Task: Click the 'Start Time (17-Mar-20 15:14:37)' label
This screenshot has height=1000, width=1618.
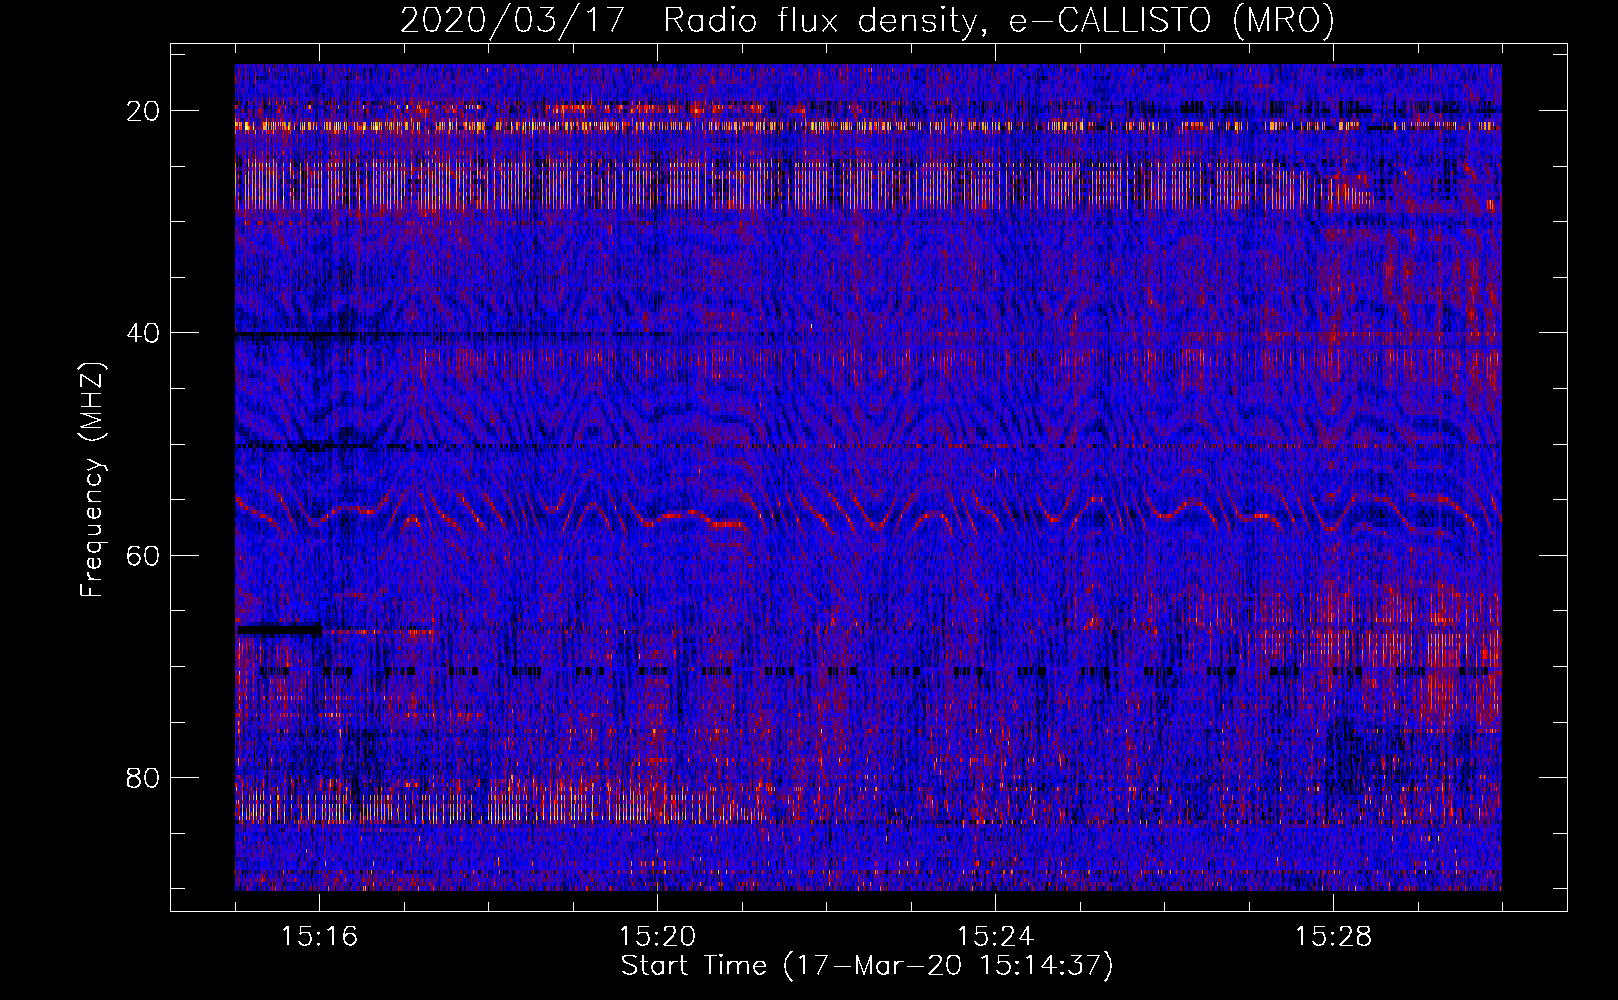Action: 867,966
